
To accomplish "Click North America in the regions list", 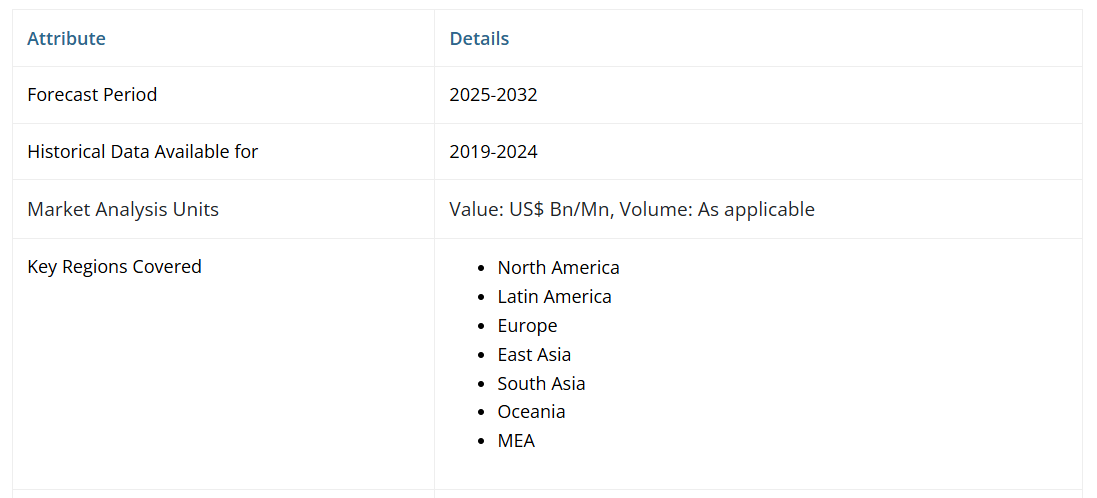I will click(558, 268).
